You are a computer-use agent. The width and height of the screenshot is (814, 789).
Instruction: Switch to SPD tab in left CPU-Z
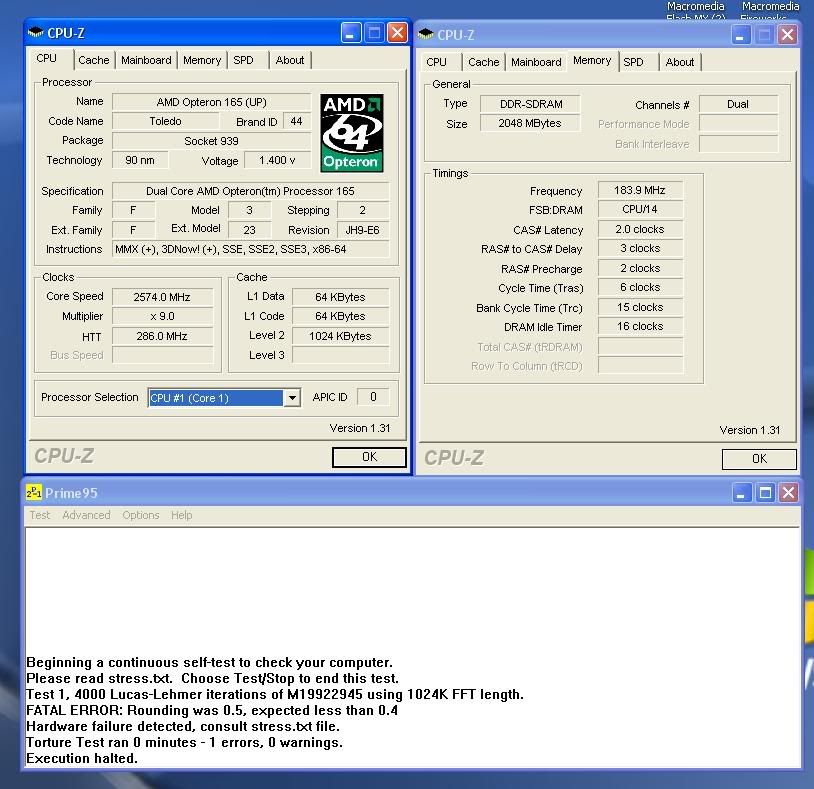[x=243, y=60]
